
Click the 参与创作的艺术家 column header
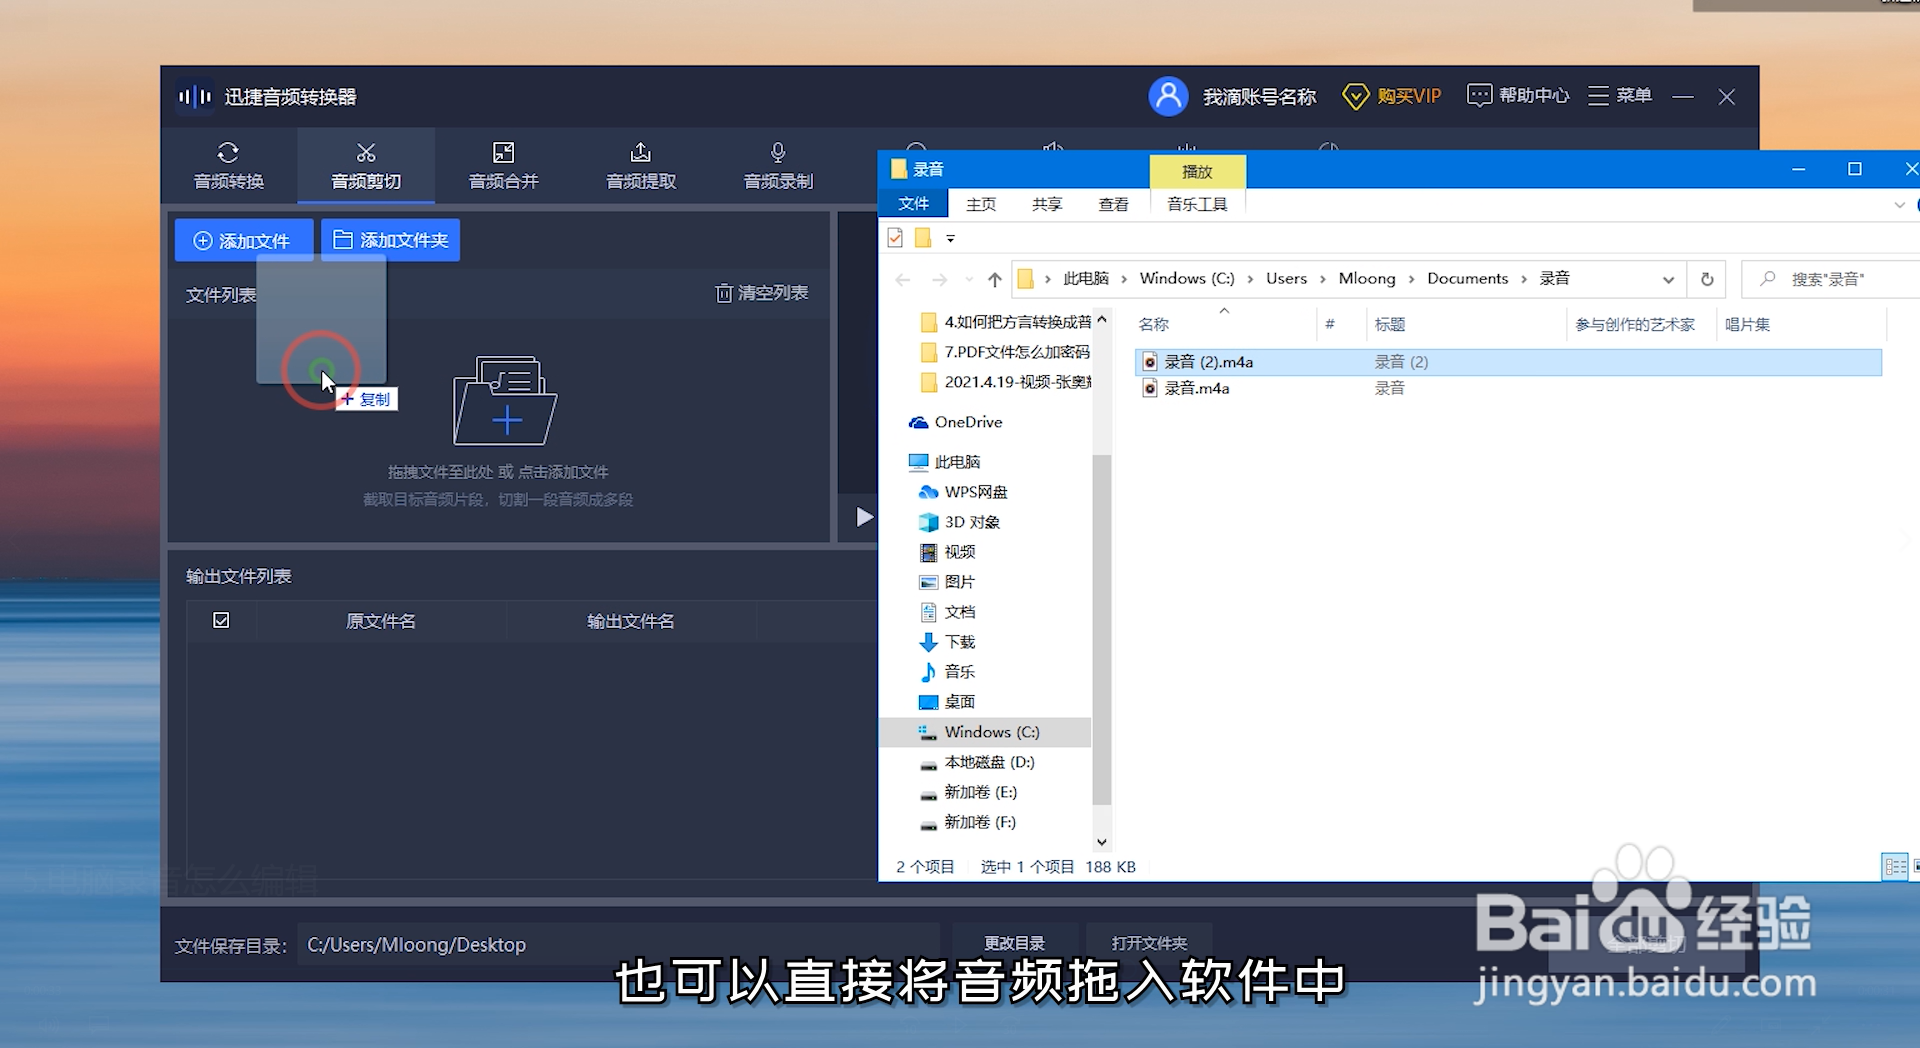click(x=1635, y=324)
